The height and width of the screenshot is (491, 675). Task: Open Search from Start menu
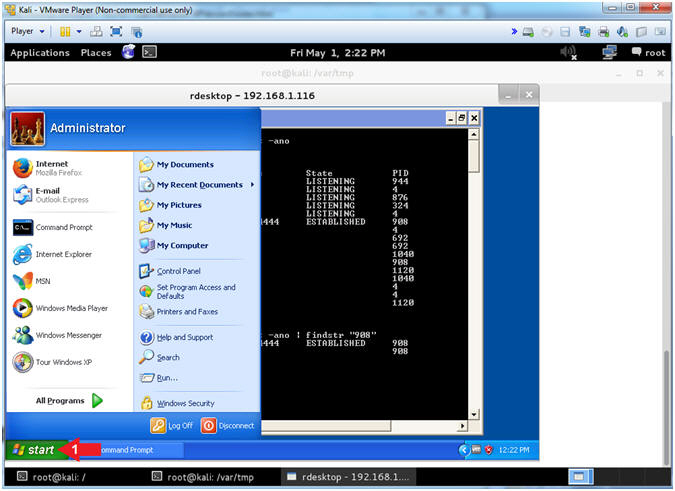[x=159, y=357]
